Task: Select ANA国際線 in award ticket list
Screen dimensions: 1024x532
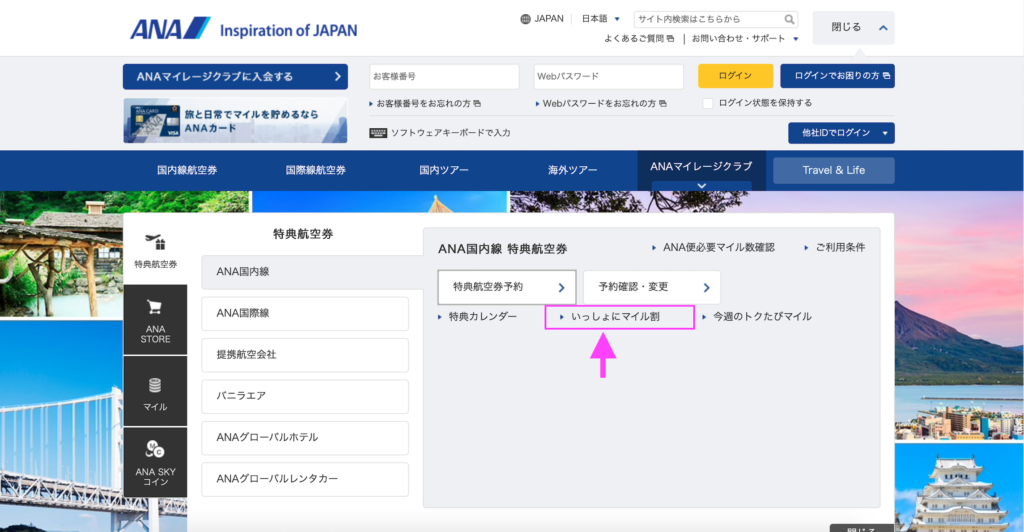Action: click(x=305, y=313)
